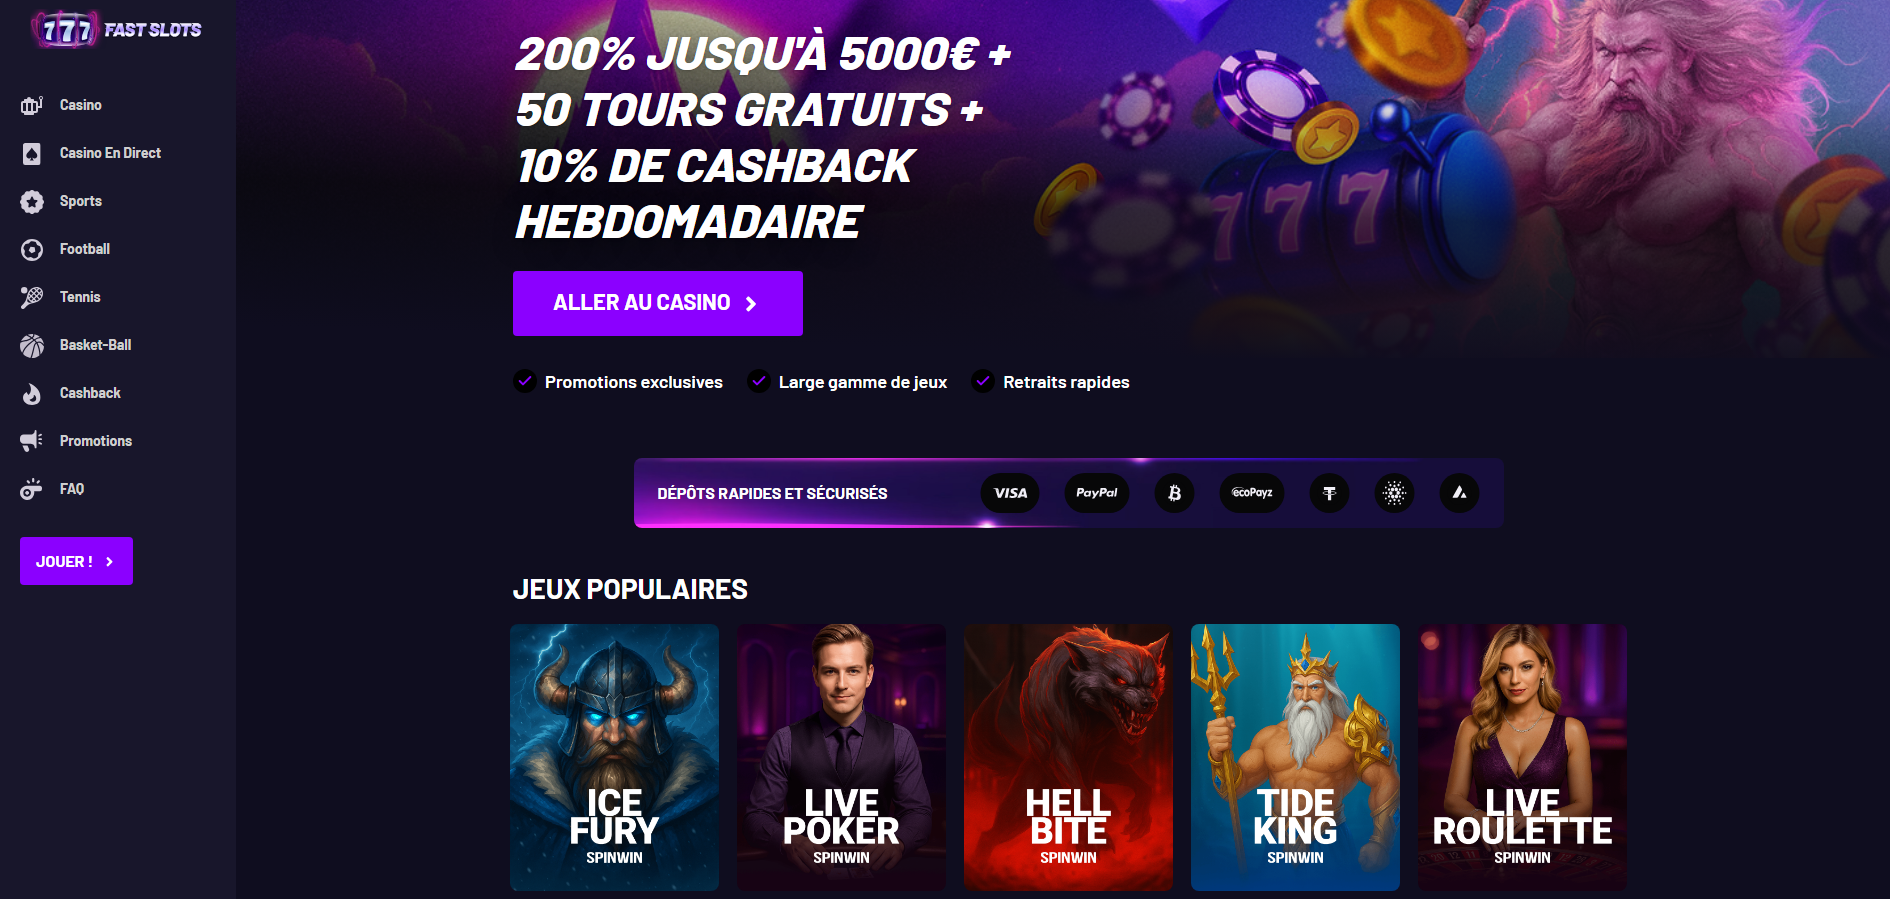
Task: Select the Tether payment icon
Action: pyautogui.click(x=1330, y=493)
